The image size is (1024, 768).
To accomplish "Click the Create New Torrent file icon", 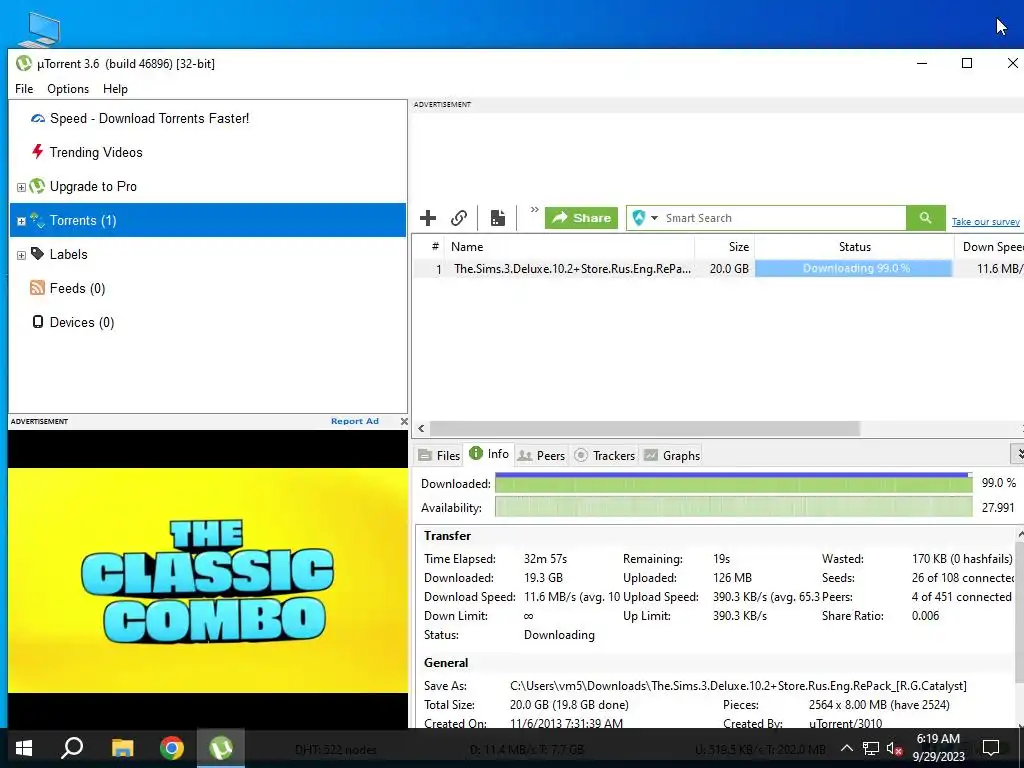I will coord(498,218).
